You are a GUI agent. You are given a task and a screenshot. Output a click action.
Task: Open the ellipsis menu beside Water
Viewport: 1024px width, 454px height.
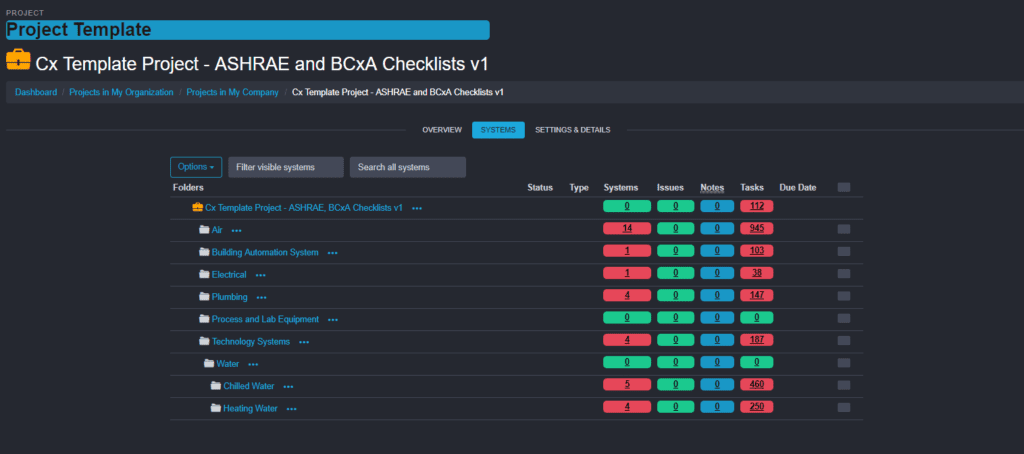[x=253, y=364]
